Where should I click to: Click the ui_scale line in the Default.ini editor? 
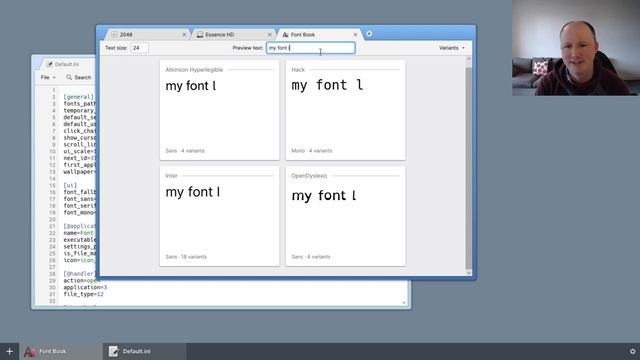[x=80, y=151]
